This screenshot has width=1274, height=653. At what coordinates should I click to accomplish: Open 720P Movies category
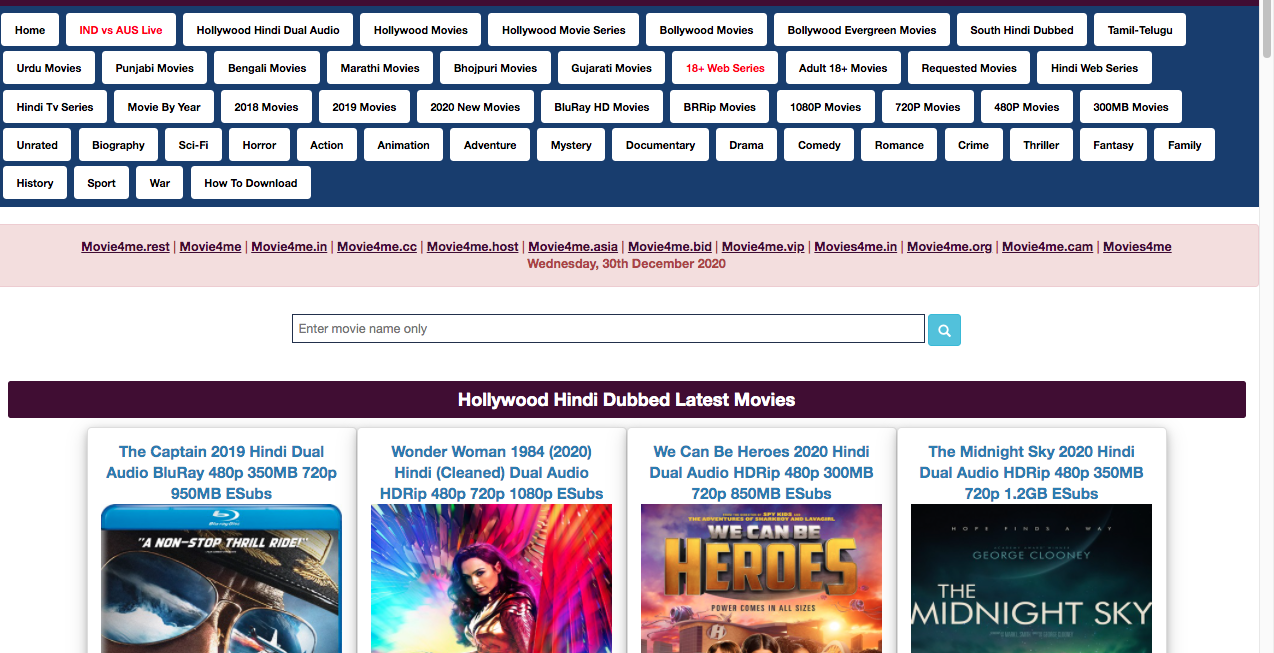(x=928, y=107)
